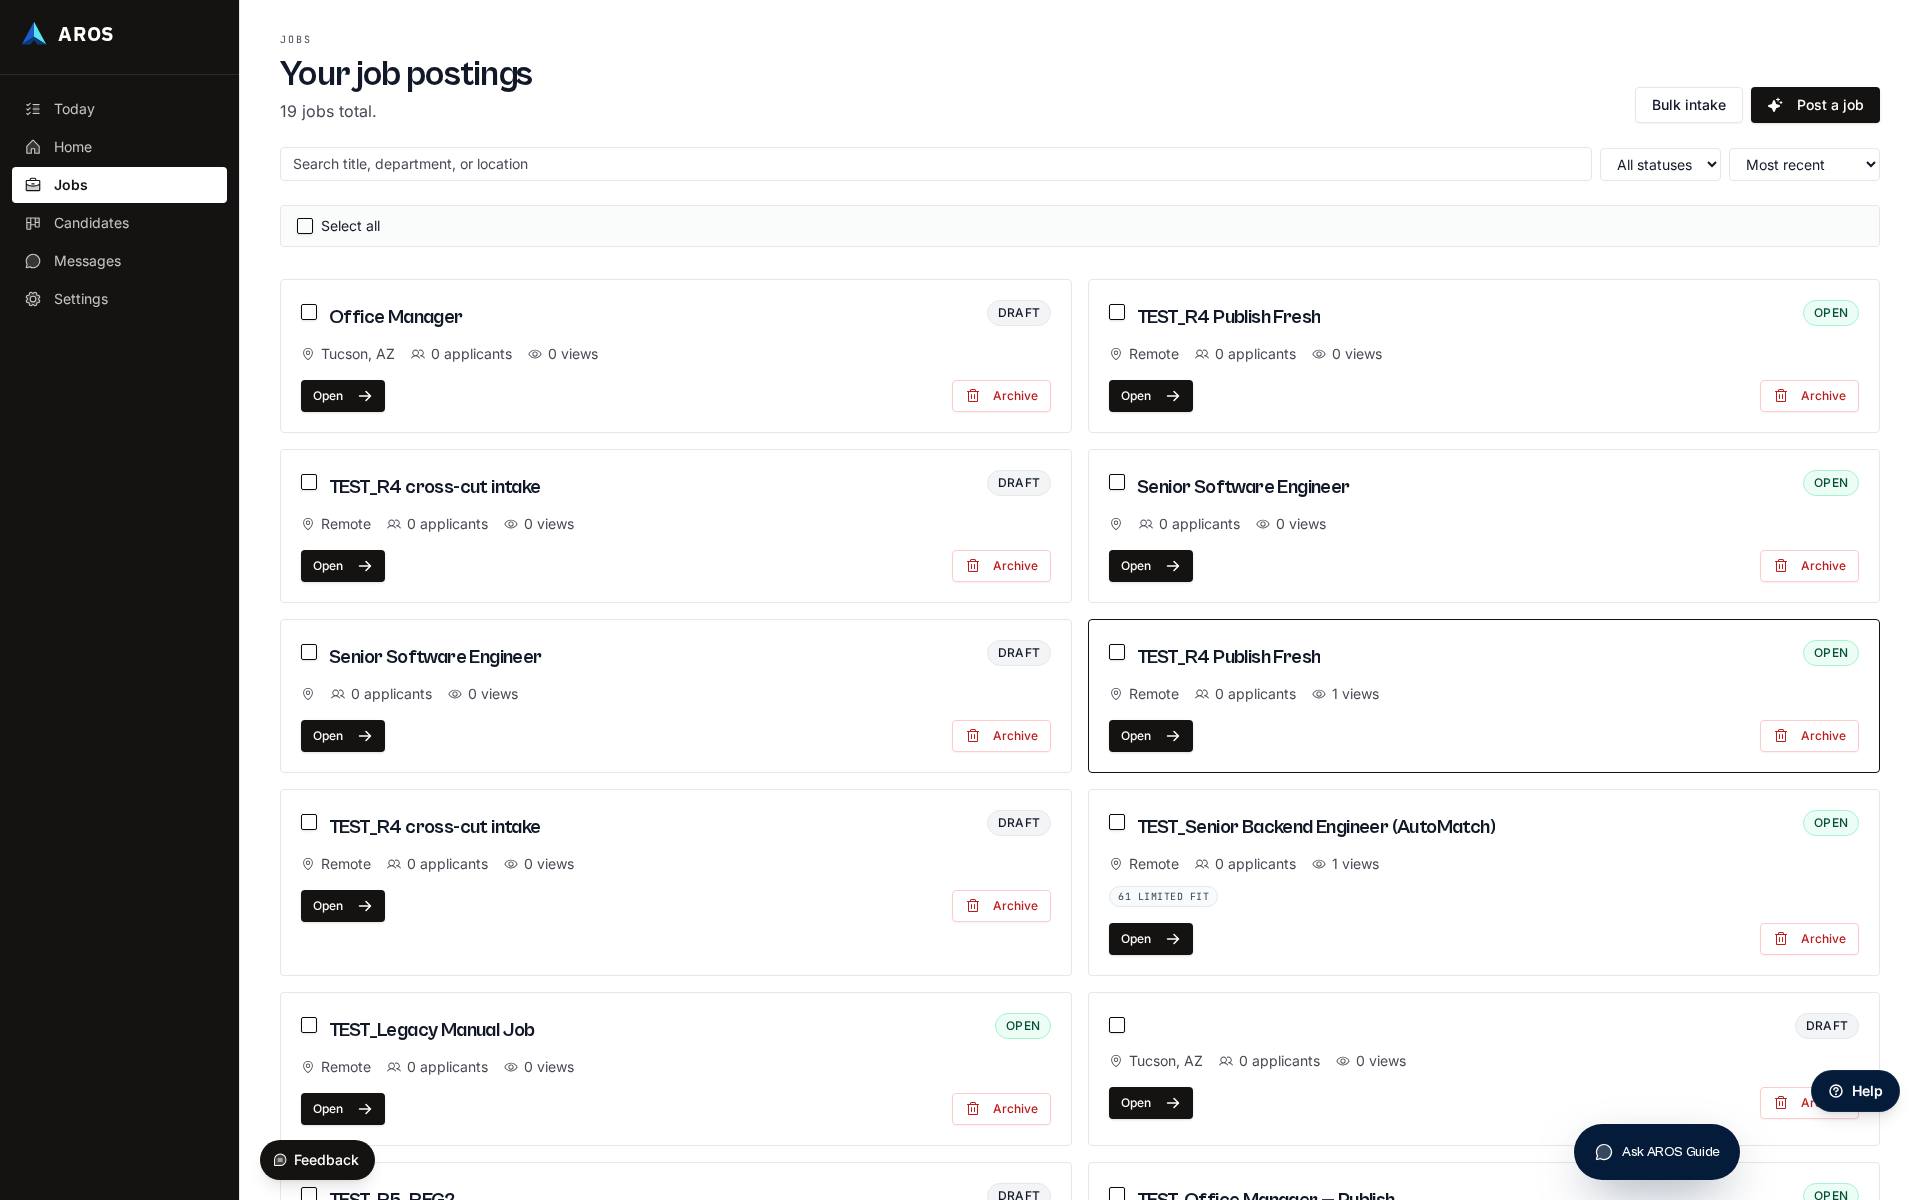Screen dimensions: 1920x1200
Task: Archive the TEST_Senior Backend Engineer (AutoMatch) job
Action: 1809,939
